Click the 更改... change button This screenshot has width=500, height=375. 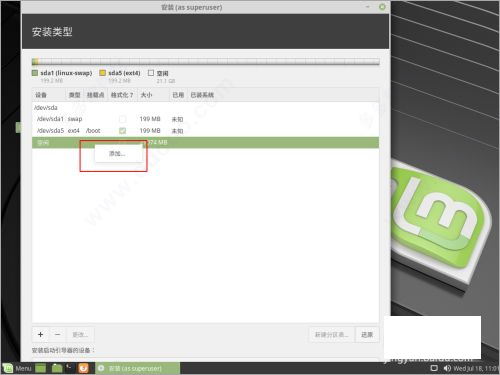click(80, 334)
